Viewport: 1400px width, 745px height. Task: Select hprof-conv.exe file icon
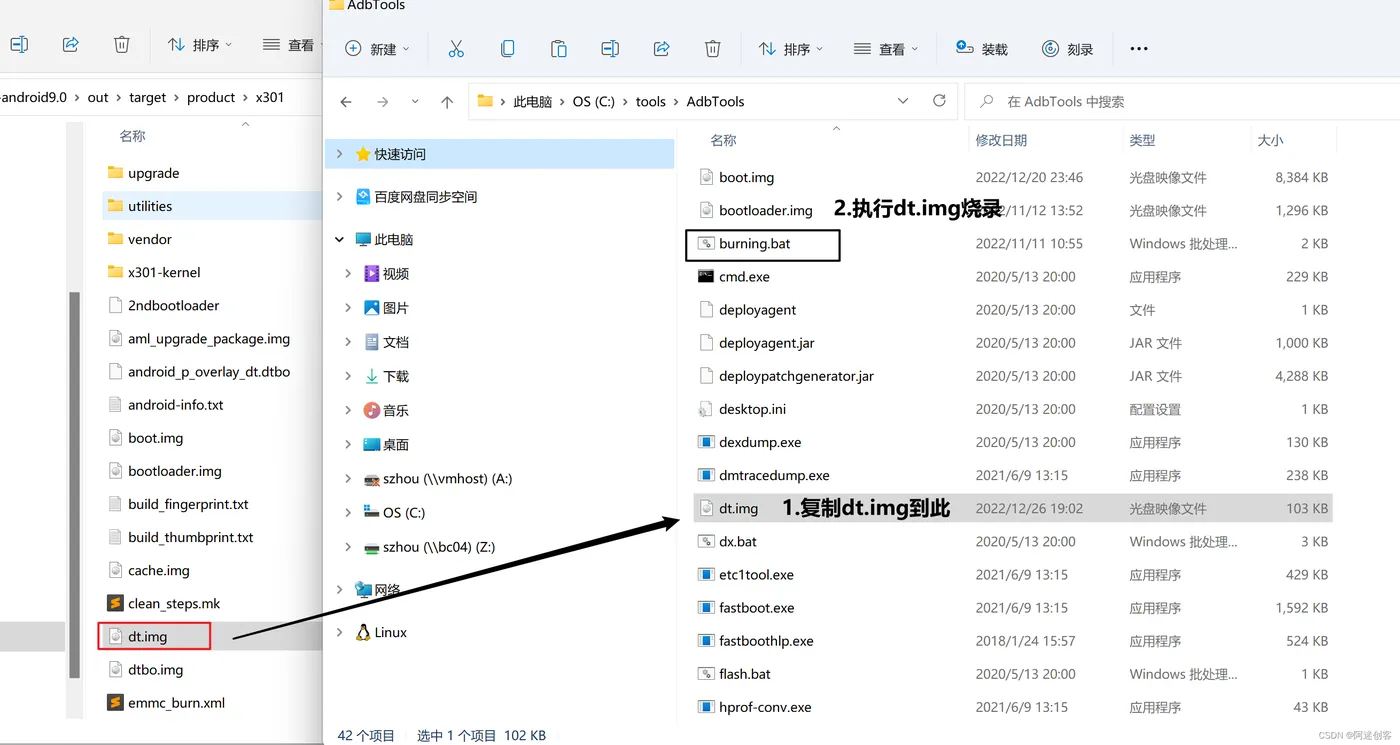coord(706,707)
